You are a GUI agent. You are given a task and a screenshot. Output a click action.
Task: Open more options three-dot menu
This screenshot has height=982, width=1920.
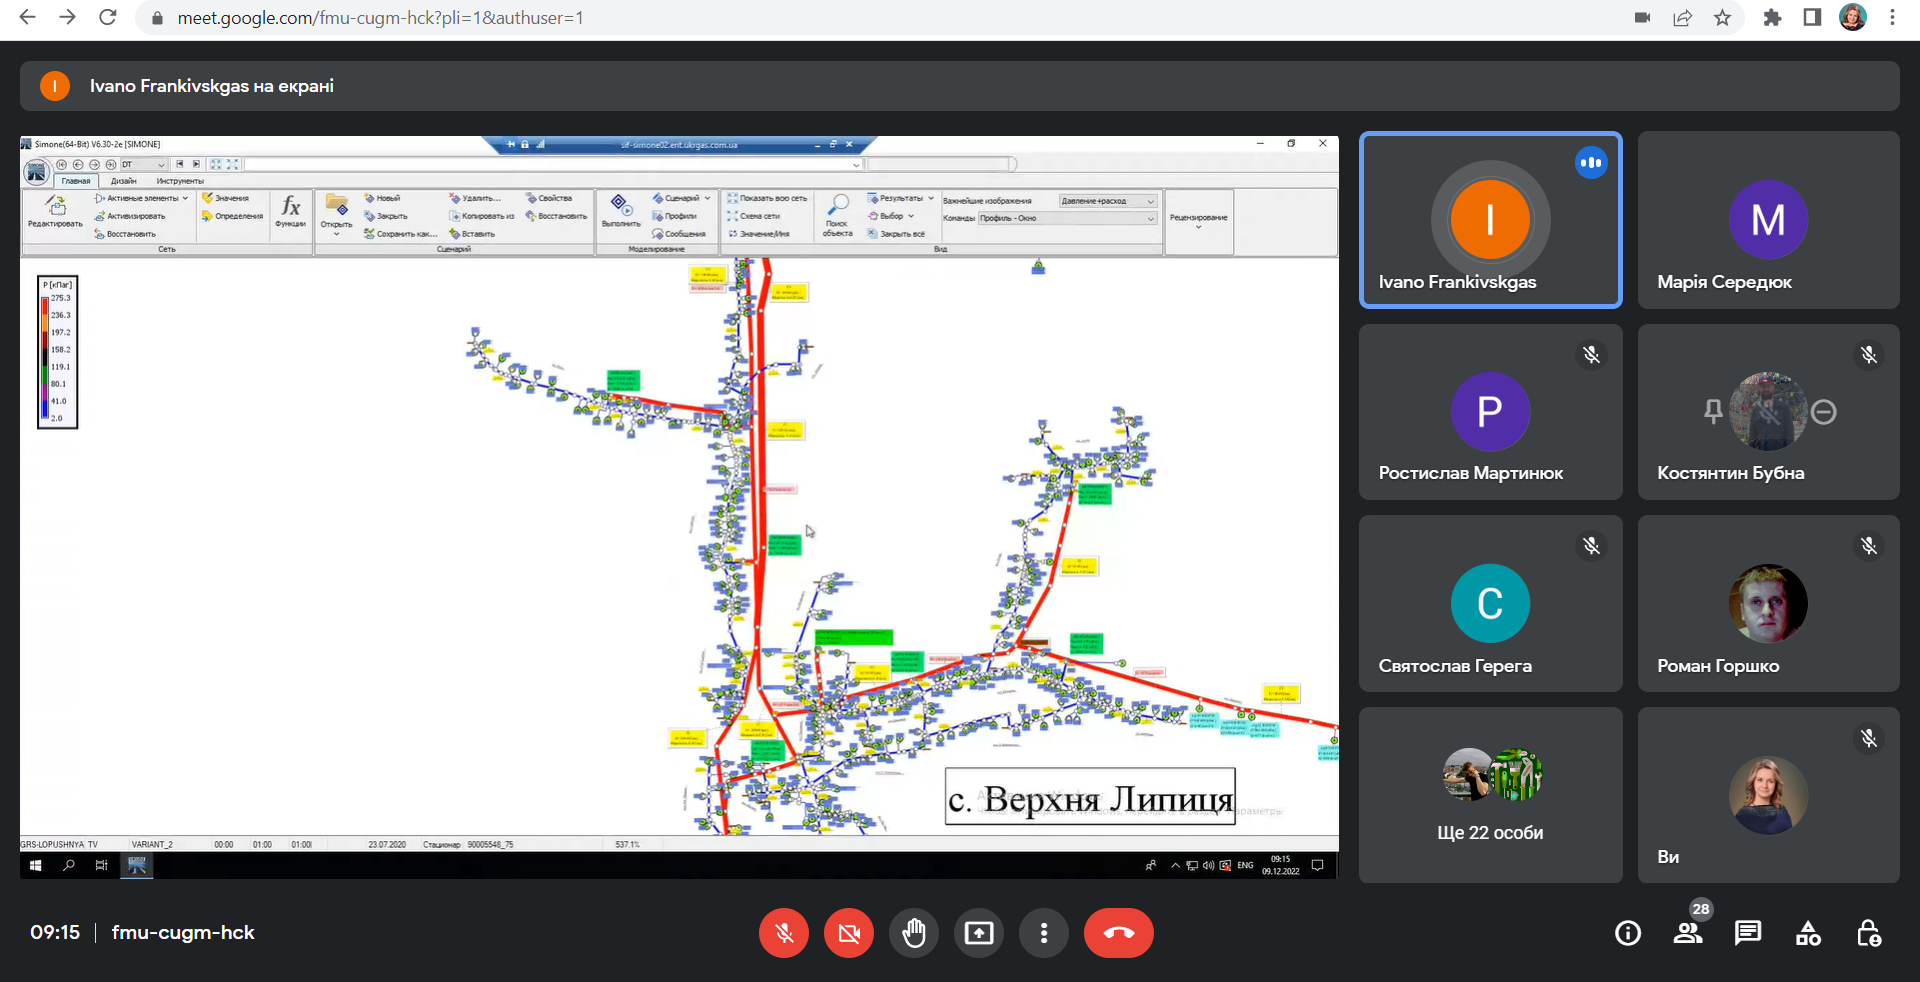1044,933
